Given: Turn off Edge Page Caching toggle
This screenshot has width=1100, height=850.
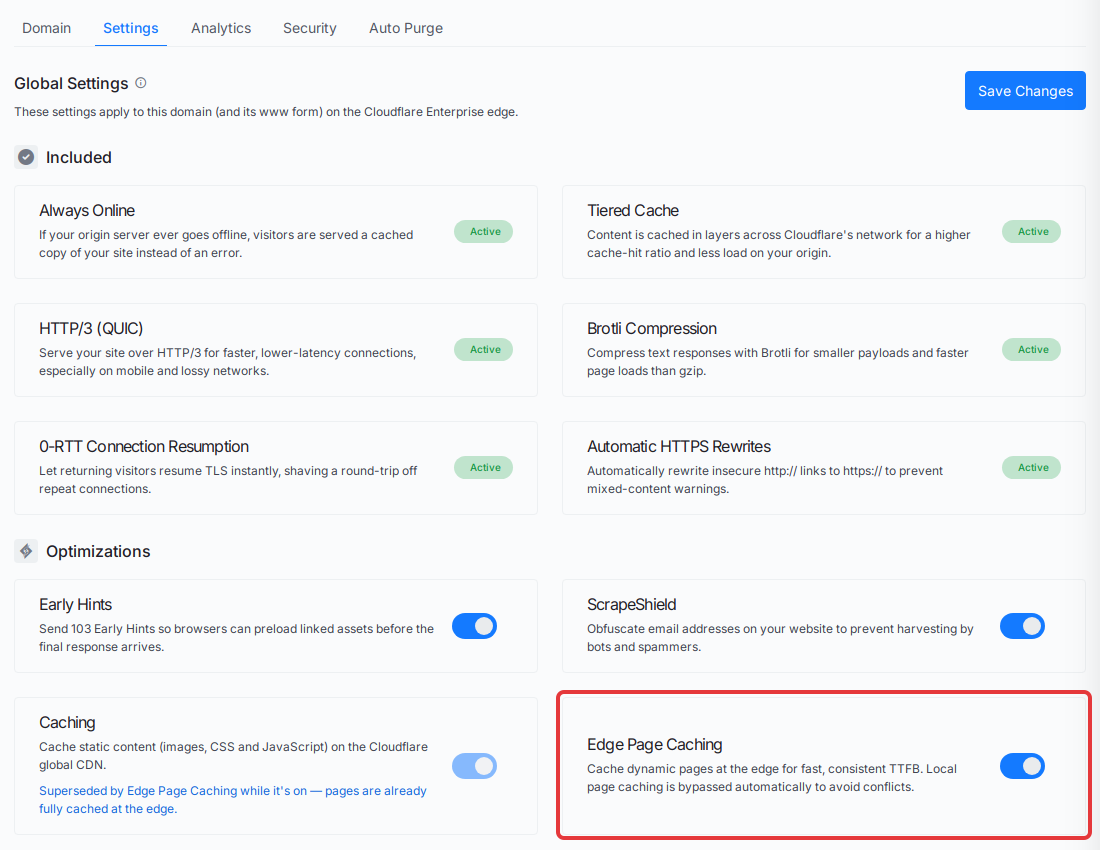Looking at the screenshot, I should point(1022,766).
